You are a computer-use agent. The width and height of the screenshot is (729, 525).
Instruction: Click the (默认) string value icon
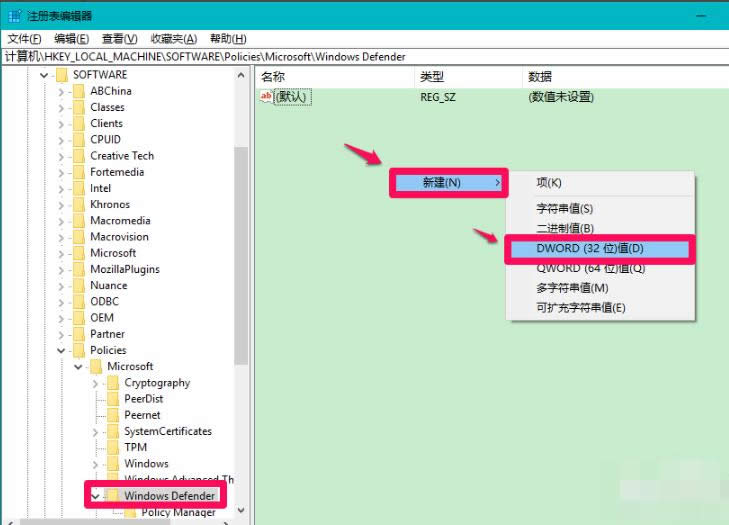point(267,97)
